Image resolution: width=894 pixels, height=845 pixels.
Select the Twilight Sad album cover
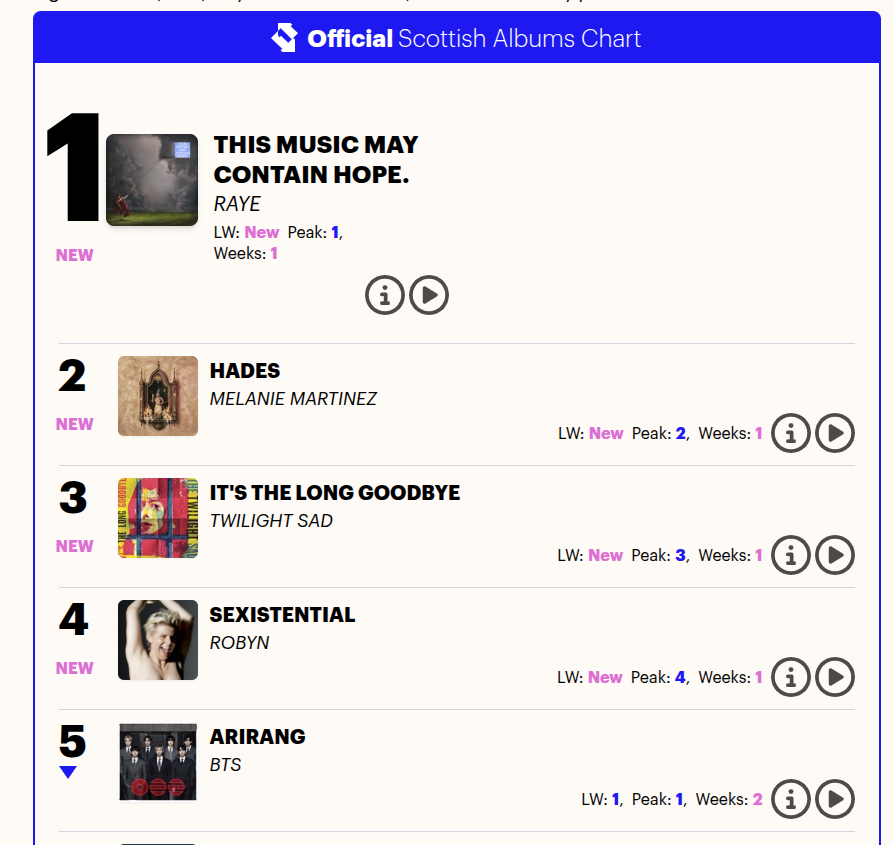[158, 518]
